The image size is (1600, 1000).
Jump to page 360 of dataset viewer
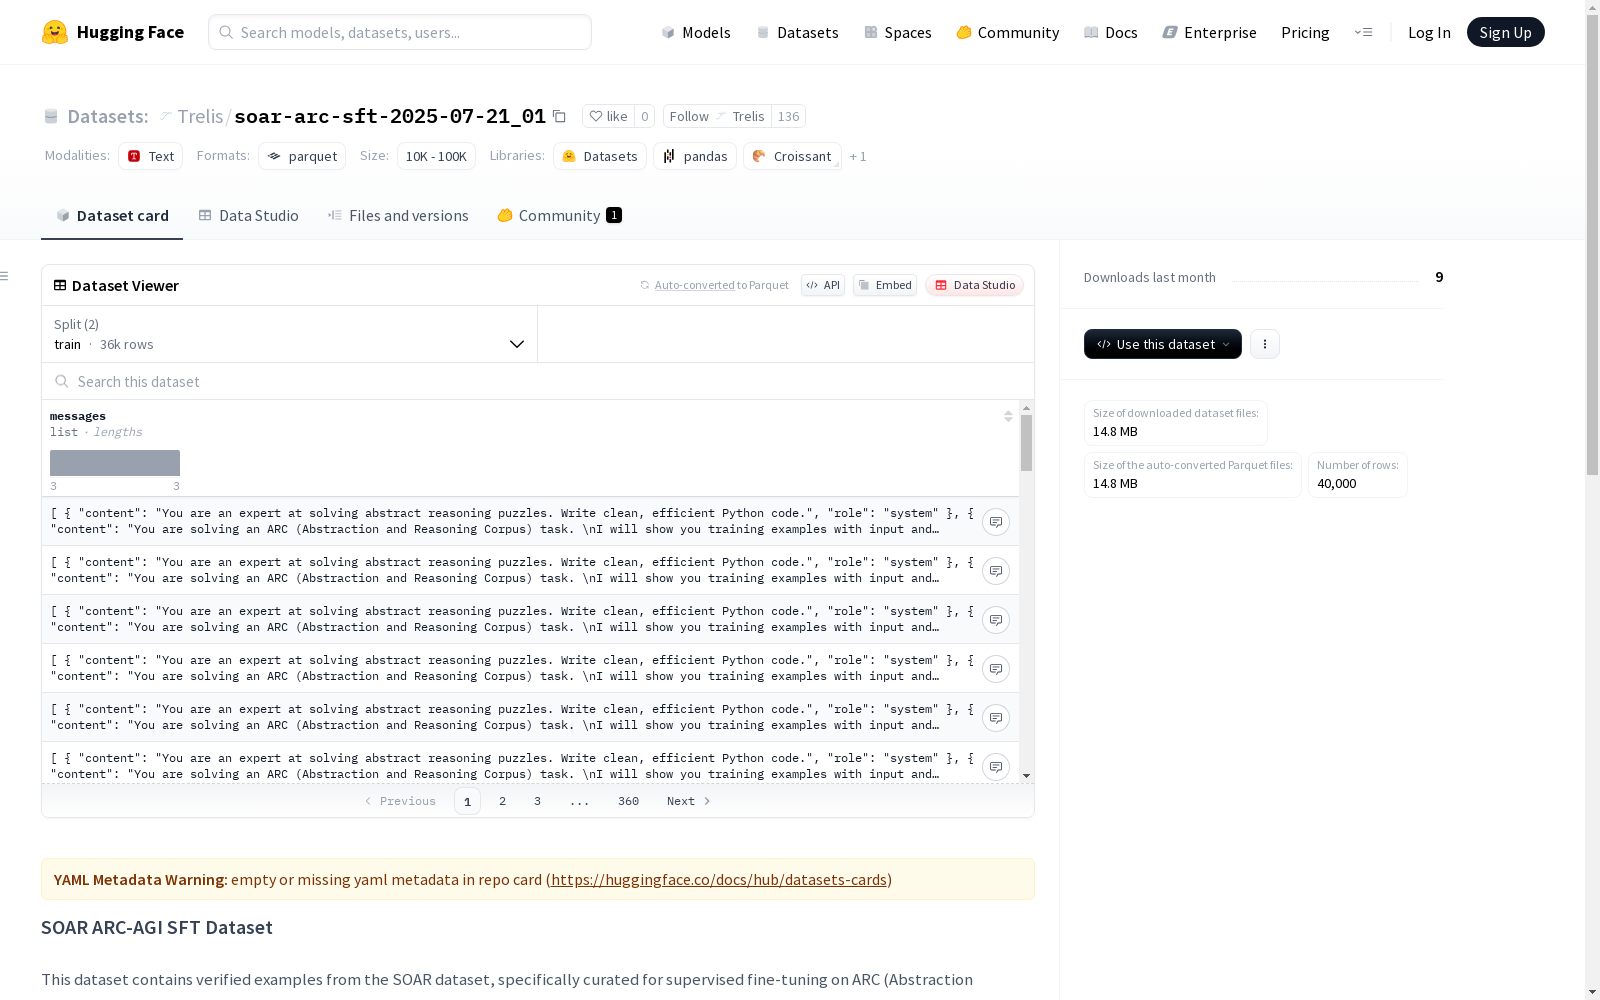pyautogui.click(x=628, y=801)
